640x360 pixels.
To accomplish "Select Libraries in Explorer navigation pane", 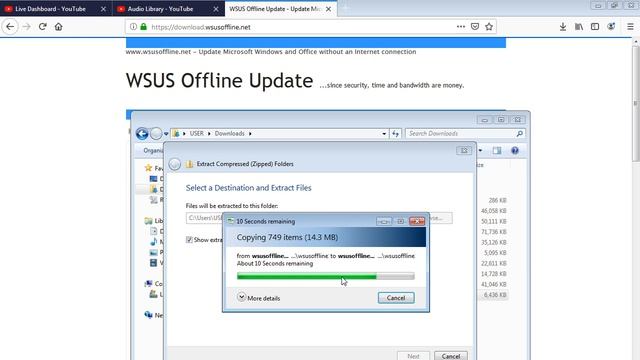I will [155, 221].
